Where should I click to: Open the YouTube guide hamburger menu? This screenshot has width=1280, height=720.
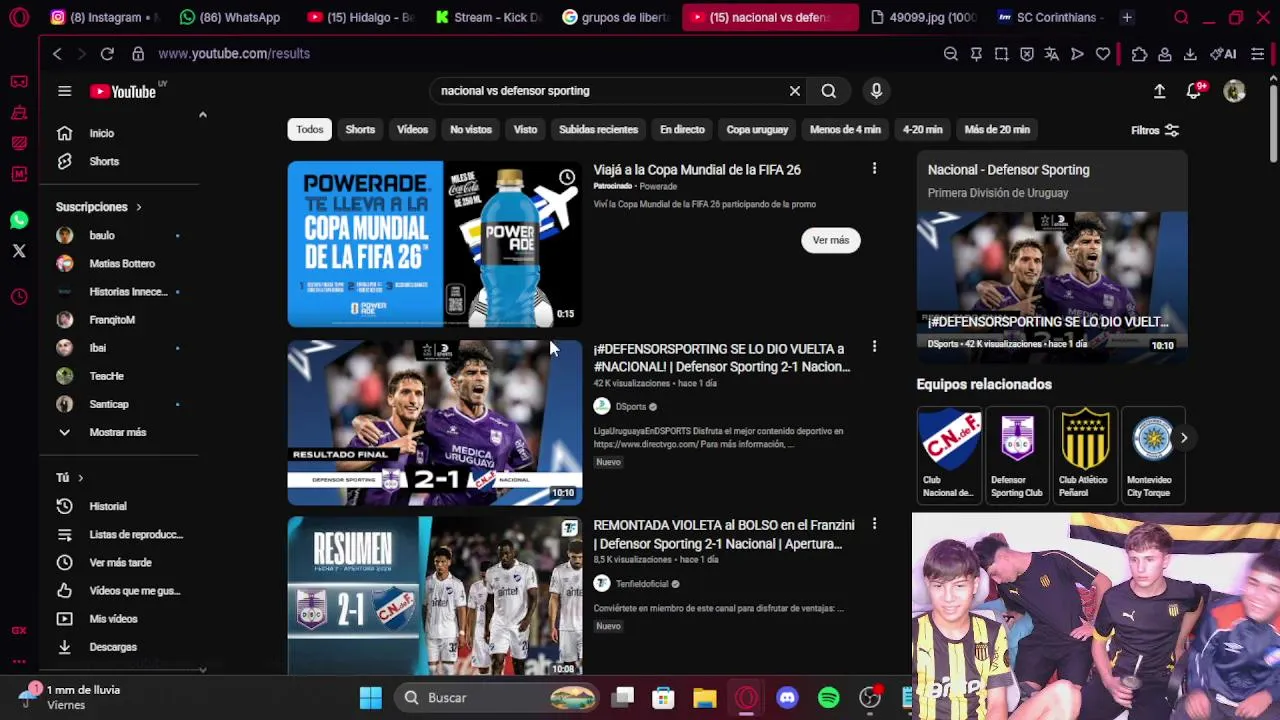tap(64, 91)
